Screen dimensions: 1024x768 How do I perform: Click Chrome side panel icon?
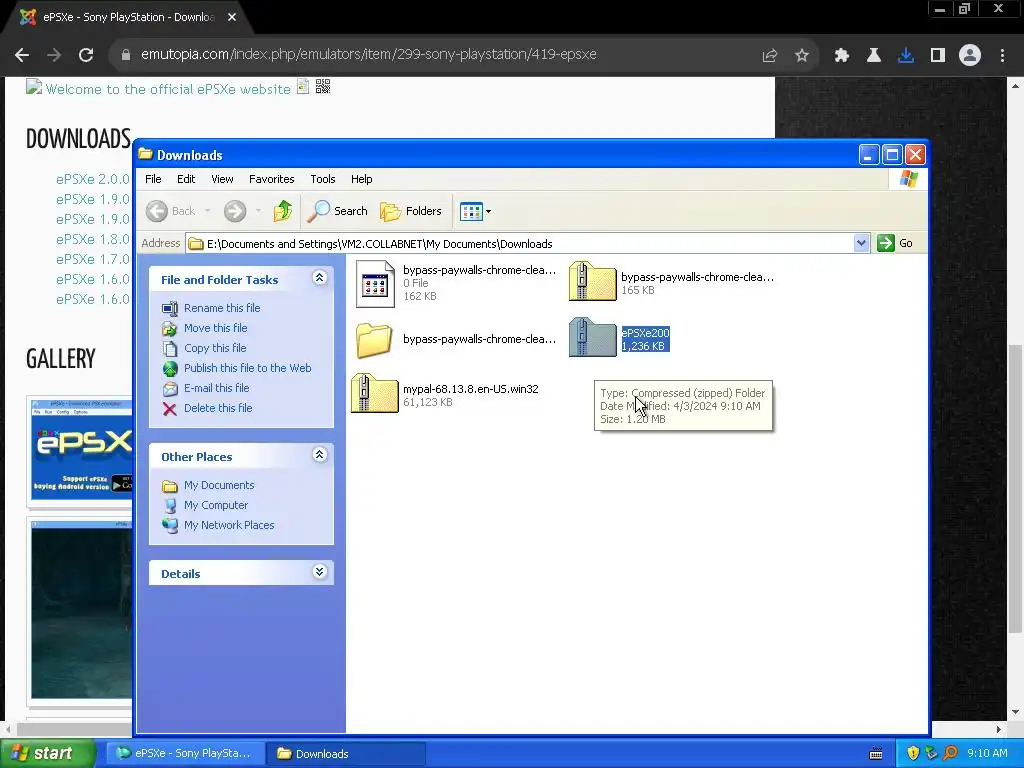pos(938,56)
